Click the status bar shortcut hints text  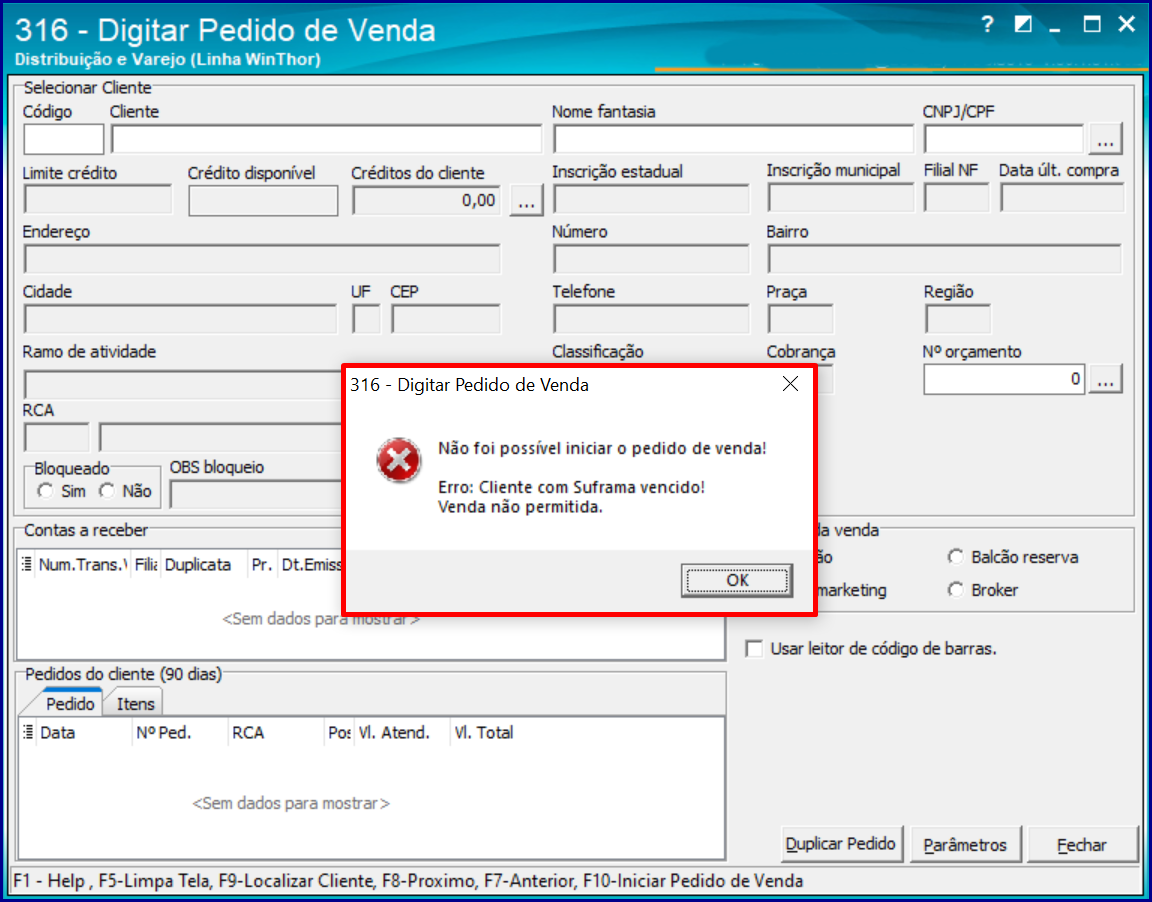tap(408, 881)
